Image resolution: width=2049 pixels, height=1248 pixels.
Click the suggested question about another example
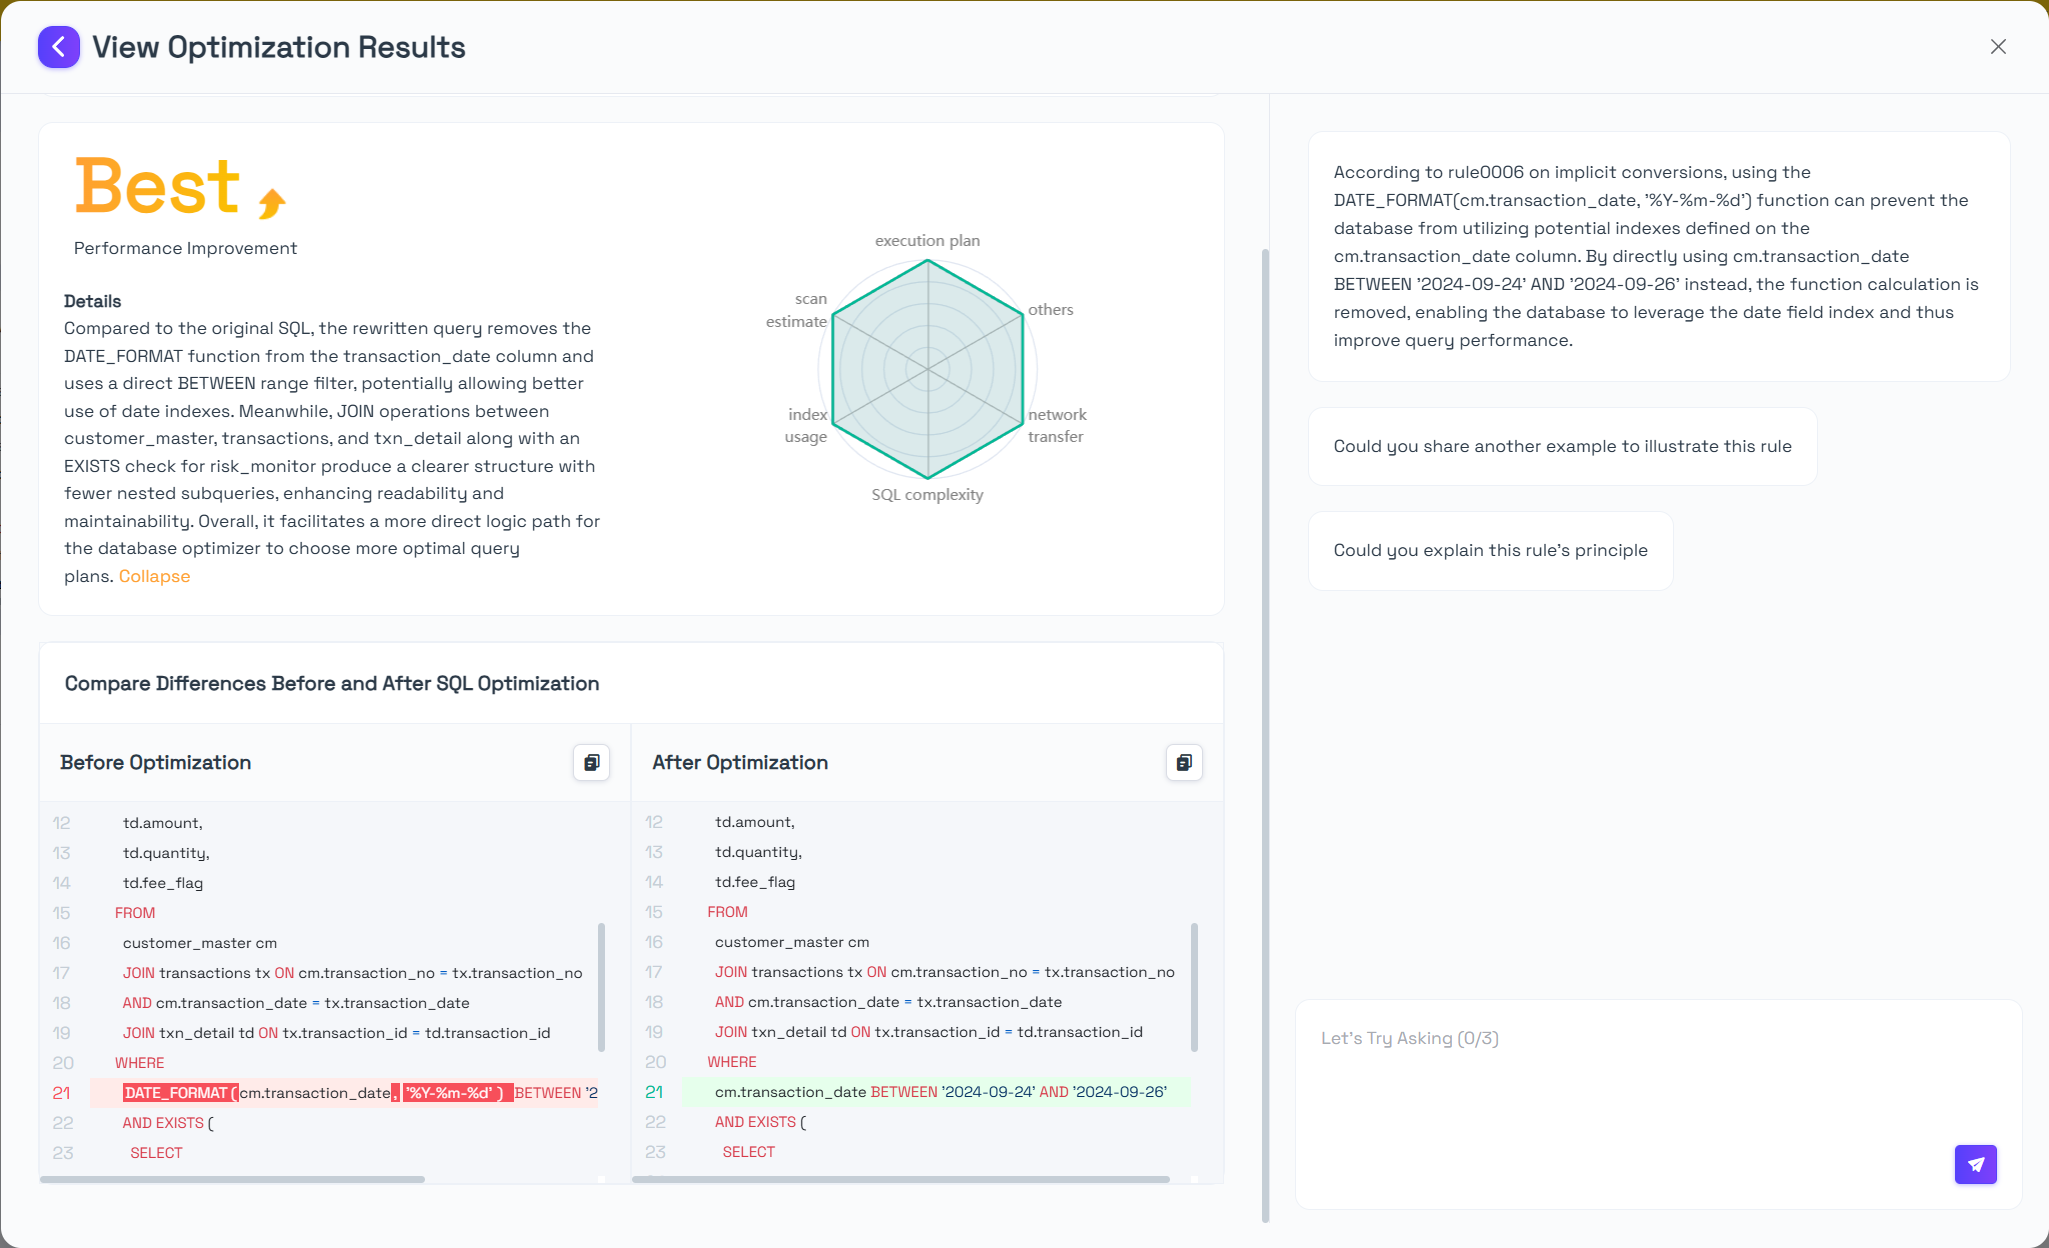coord(1562,446)
